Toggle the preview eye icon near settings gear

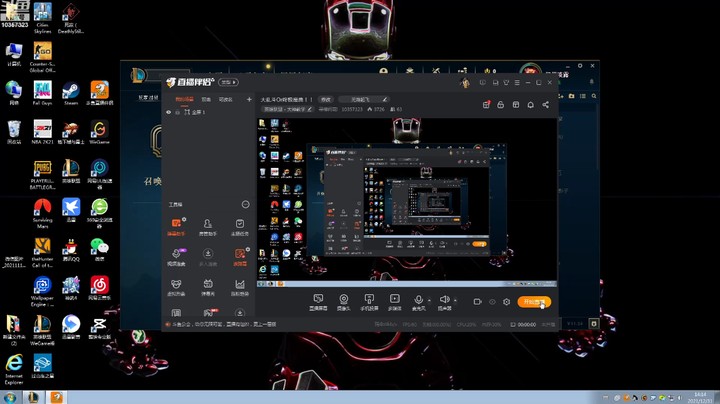492,302
